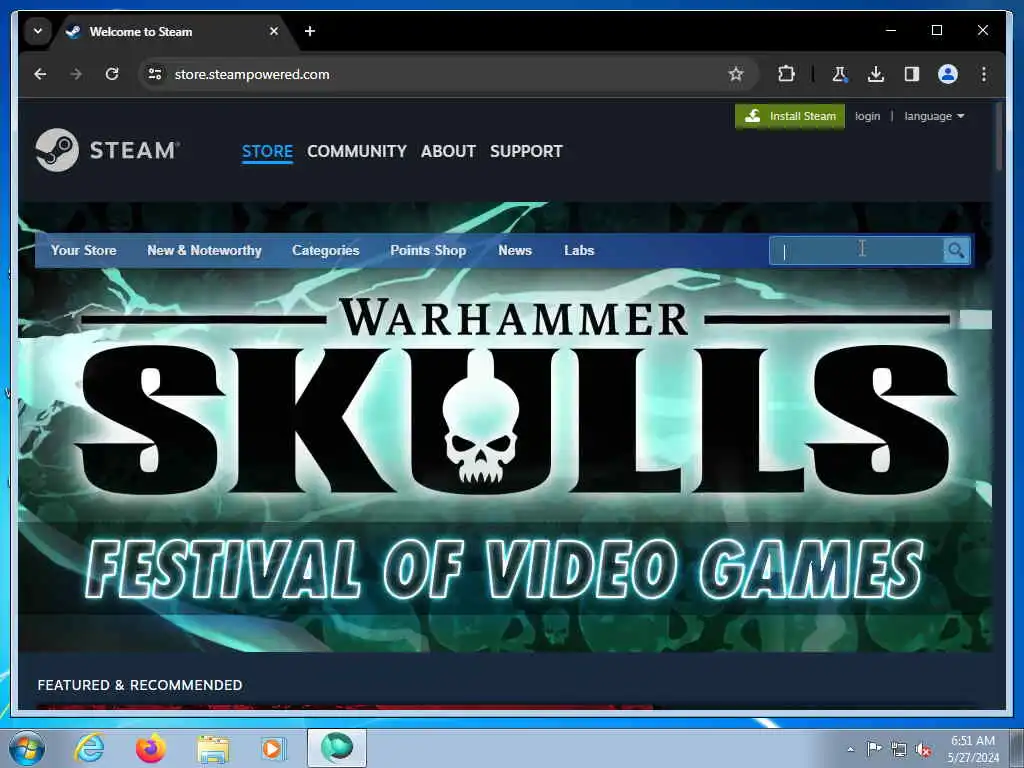Show hidden tray icons arrow
This screenshot has height=768, width=1024.
point(850,749)
